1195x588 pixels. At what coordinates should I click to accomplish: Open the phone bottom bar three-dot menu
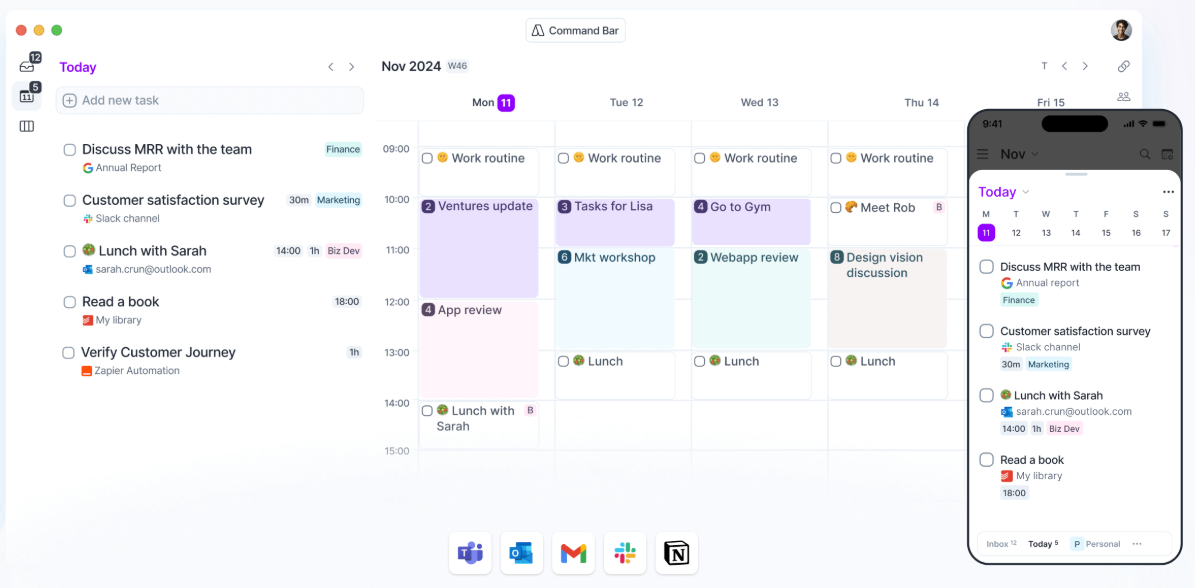click(1137, 544)
